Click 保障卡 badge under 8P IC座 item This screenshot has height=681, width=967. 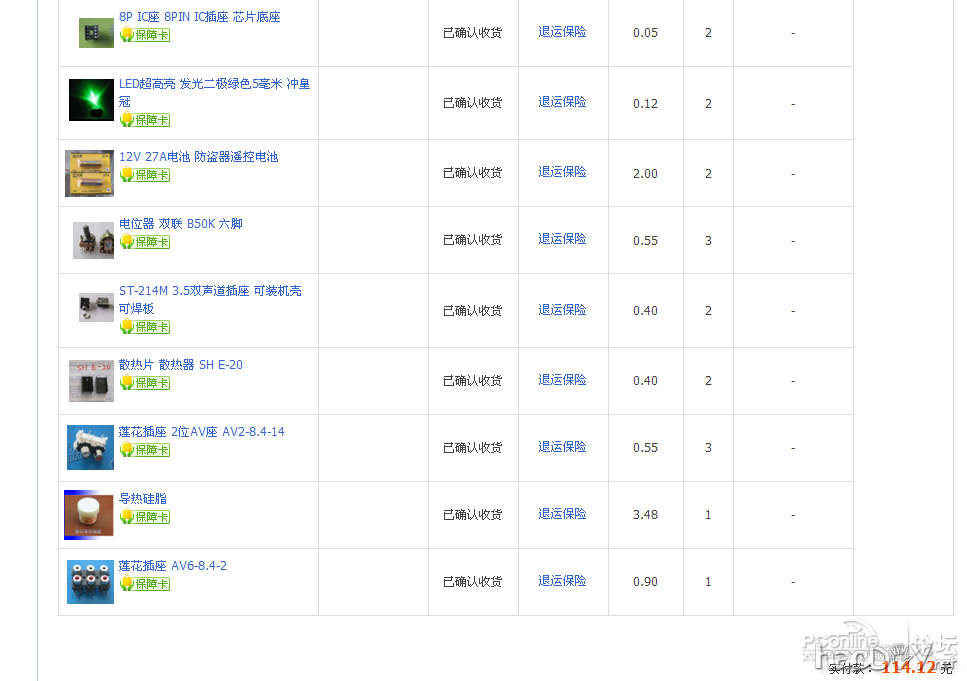coord(145,35)
